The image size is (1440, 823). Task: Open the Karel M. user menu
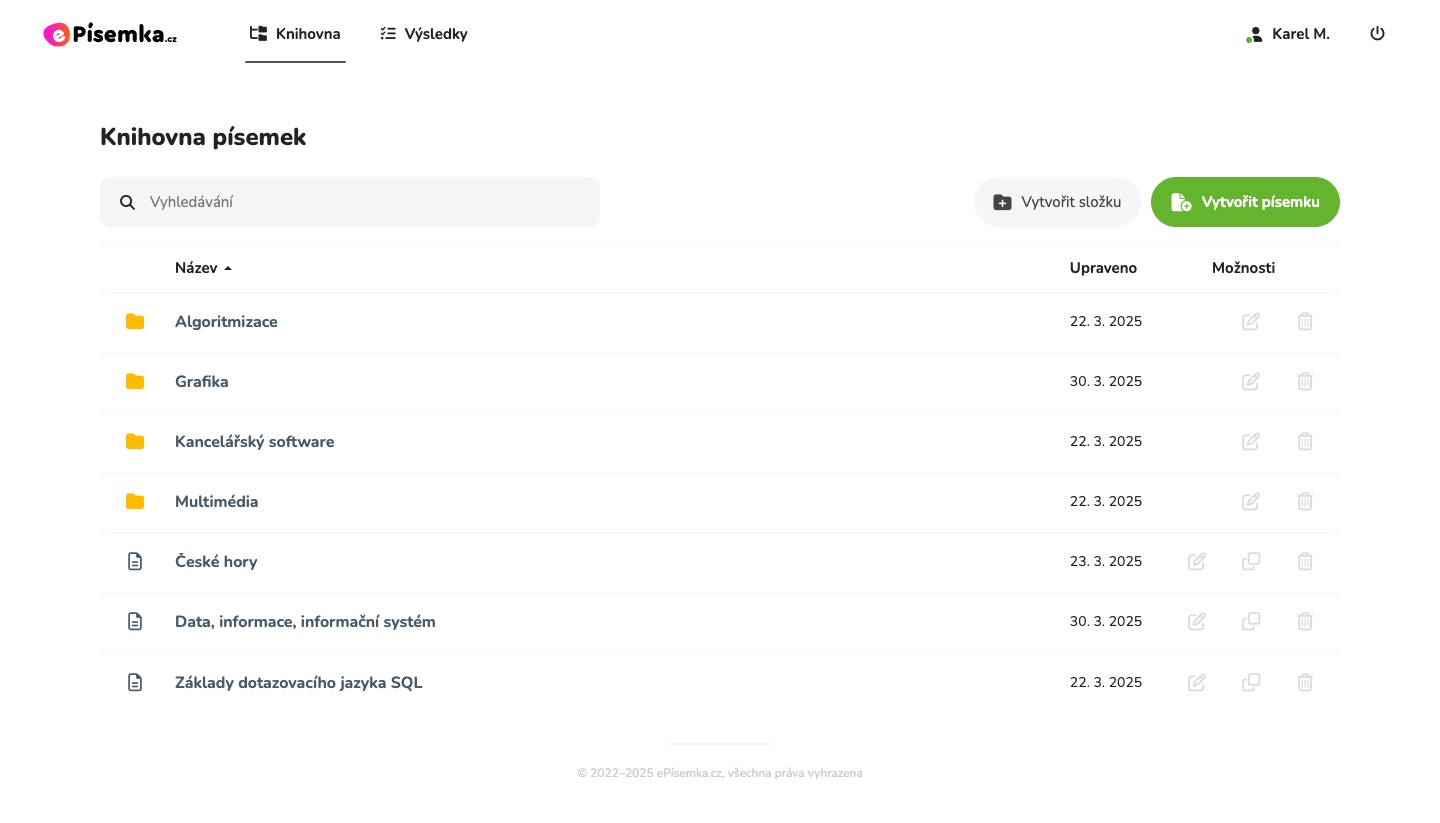coord(1288,34)
